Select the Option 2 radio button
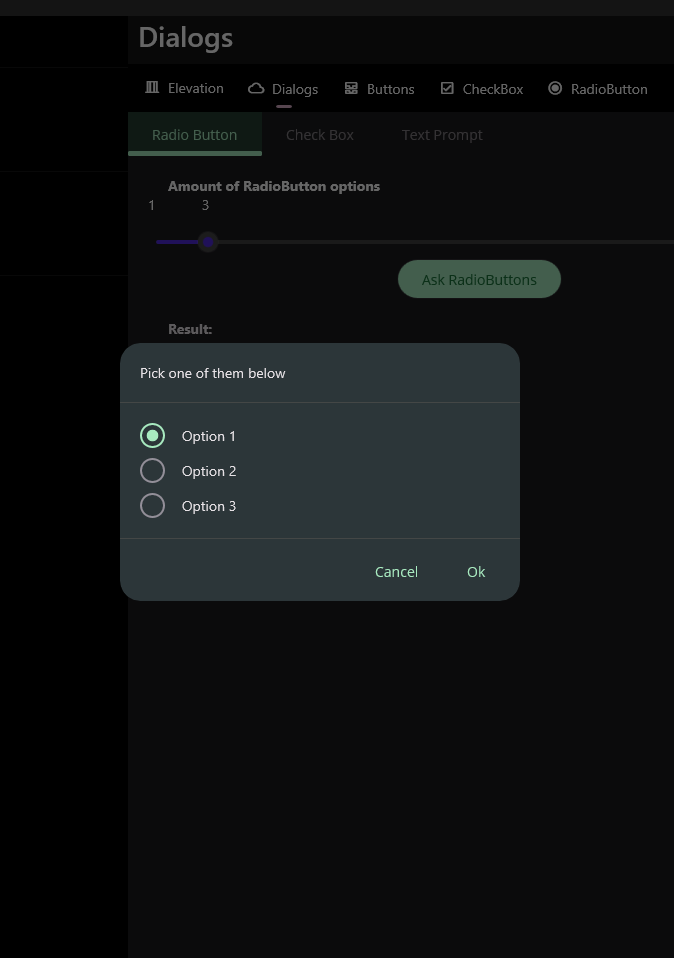Screen dimensions: 674x958 [x=152, y=470]
